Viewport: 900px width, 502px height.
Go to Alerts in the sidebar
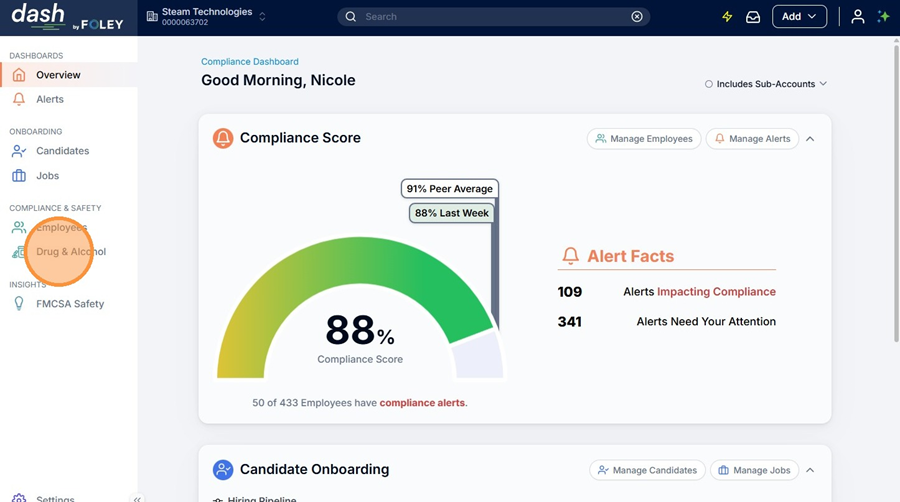point(50,99)
